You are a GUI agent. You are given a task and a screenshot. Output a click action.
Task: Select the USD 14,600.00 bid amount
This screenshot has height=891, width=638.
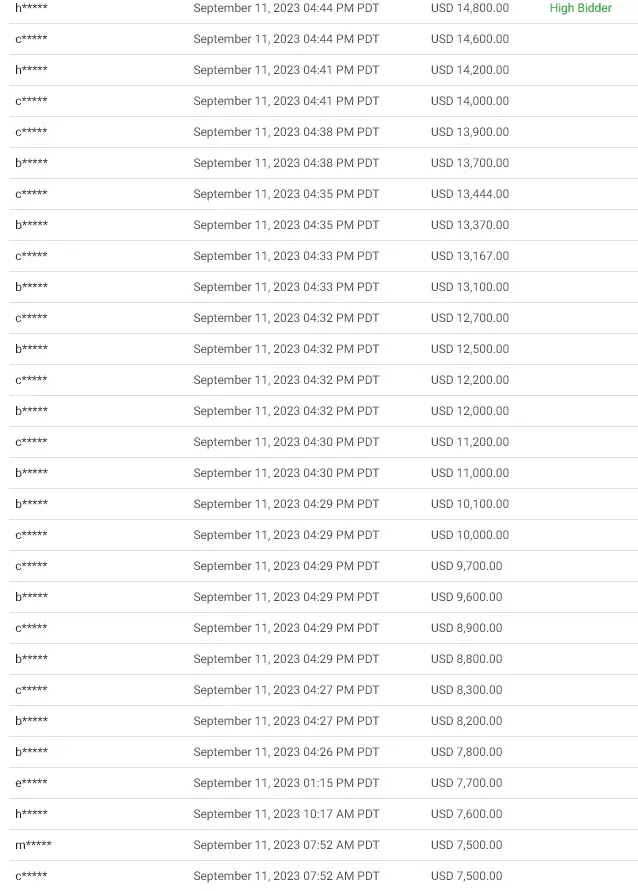click(x=470, y=39)
